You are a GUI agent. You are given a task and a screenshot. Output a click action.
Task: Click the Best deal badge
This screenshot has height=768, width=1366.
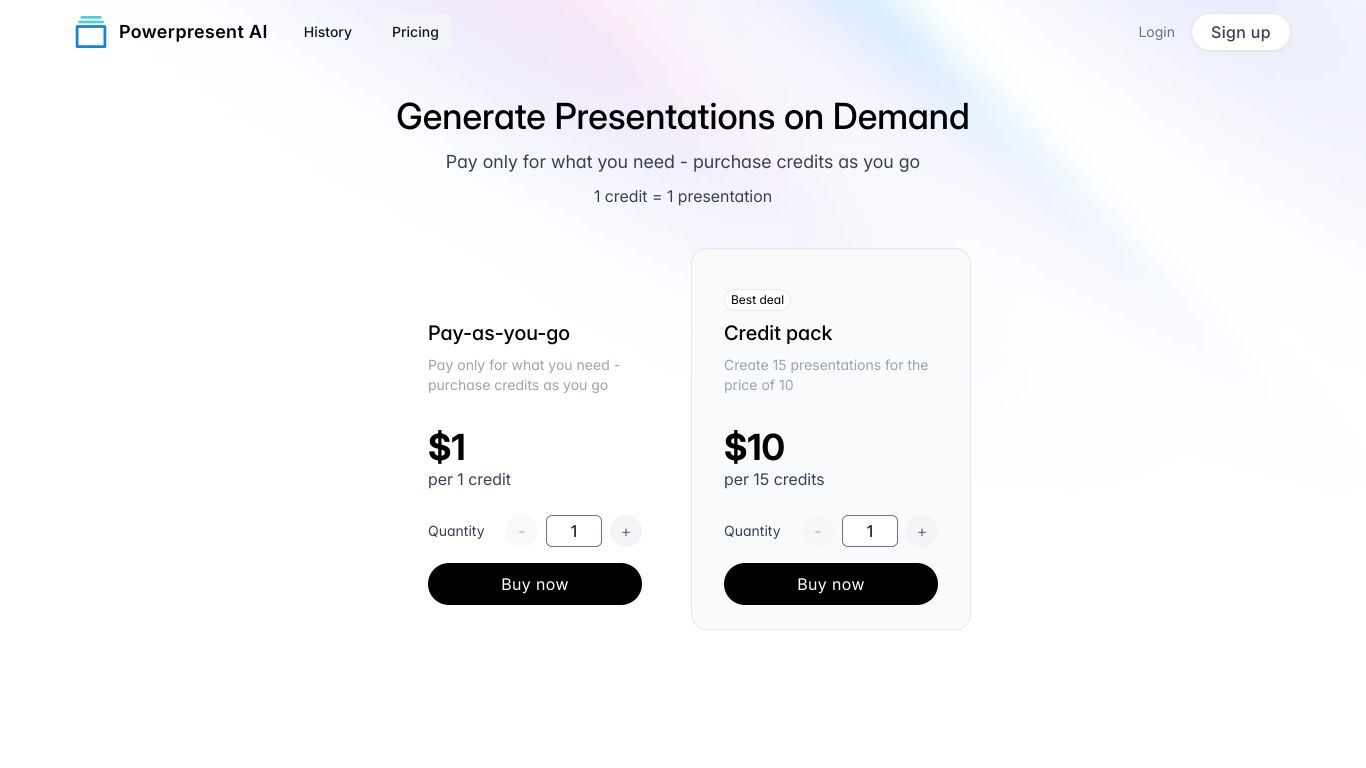[x=757, y=300]
